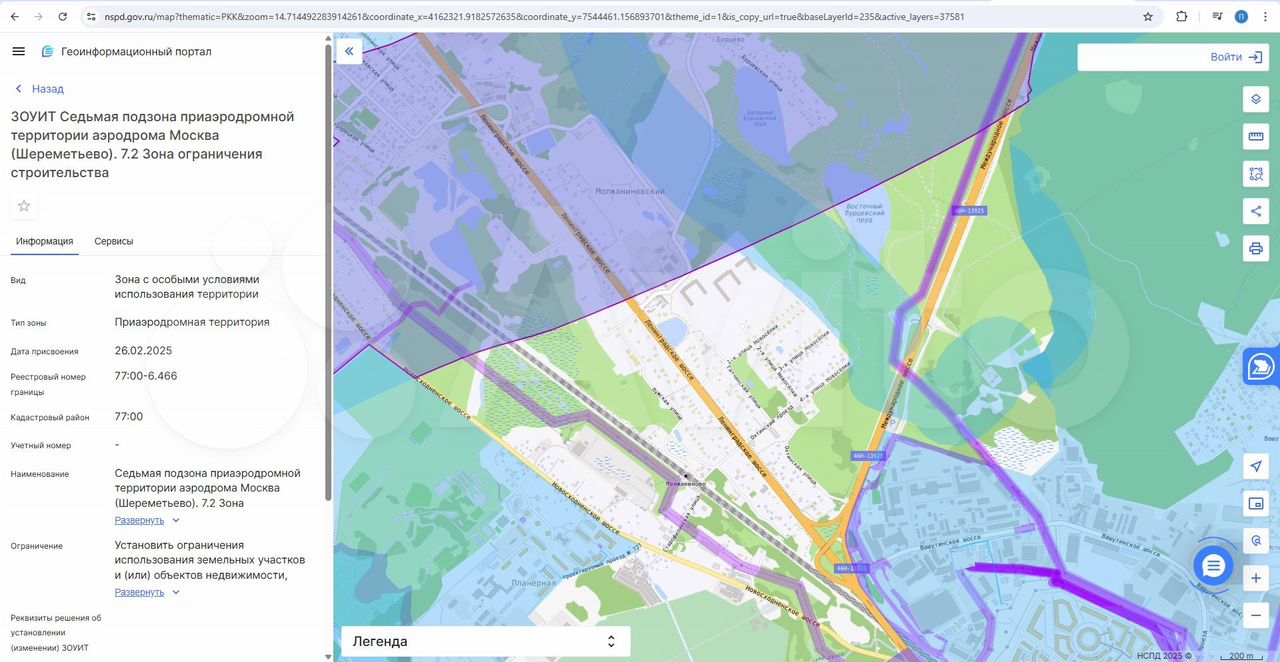Viewport: 1280px width, 662px height.
Task: Center map on my location
Action: [1256, 467]
